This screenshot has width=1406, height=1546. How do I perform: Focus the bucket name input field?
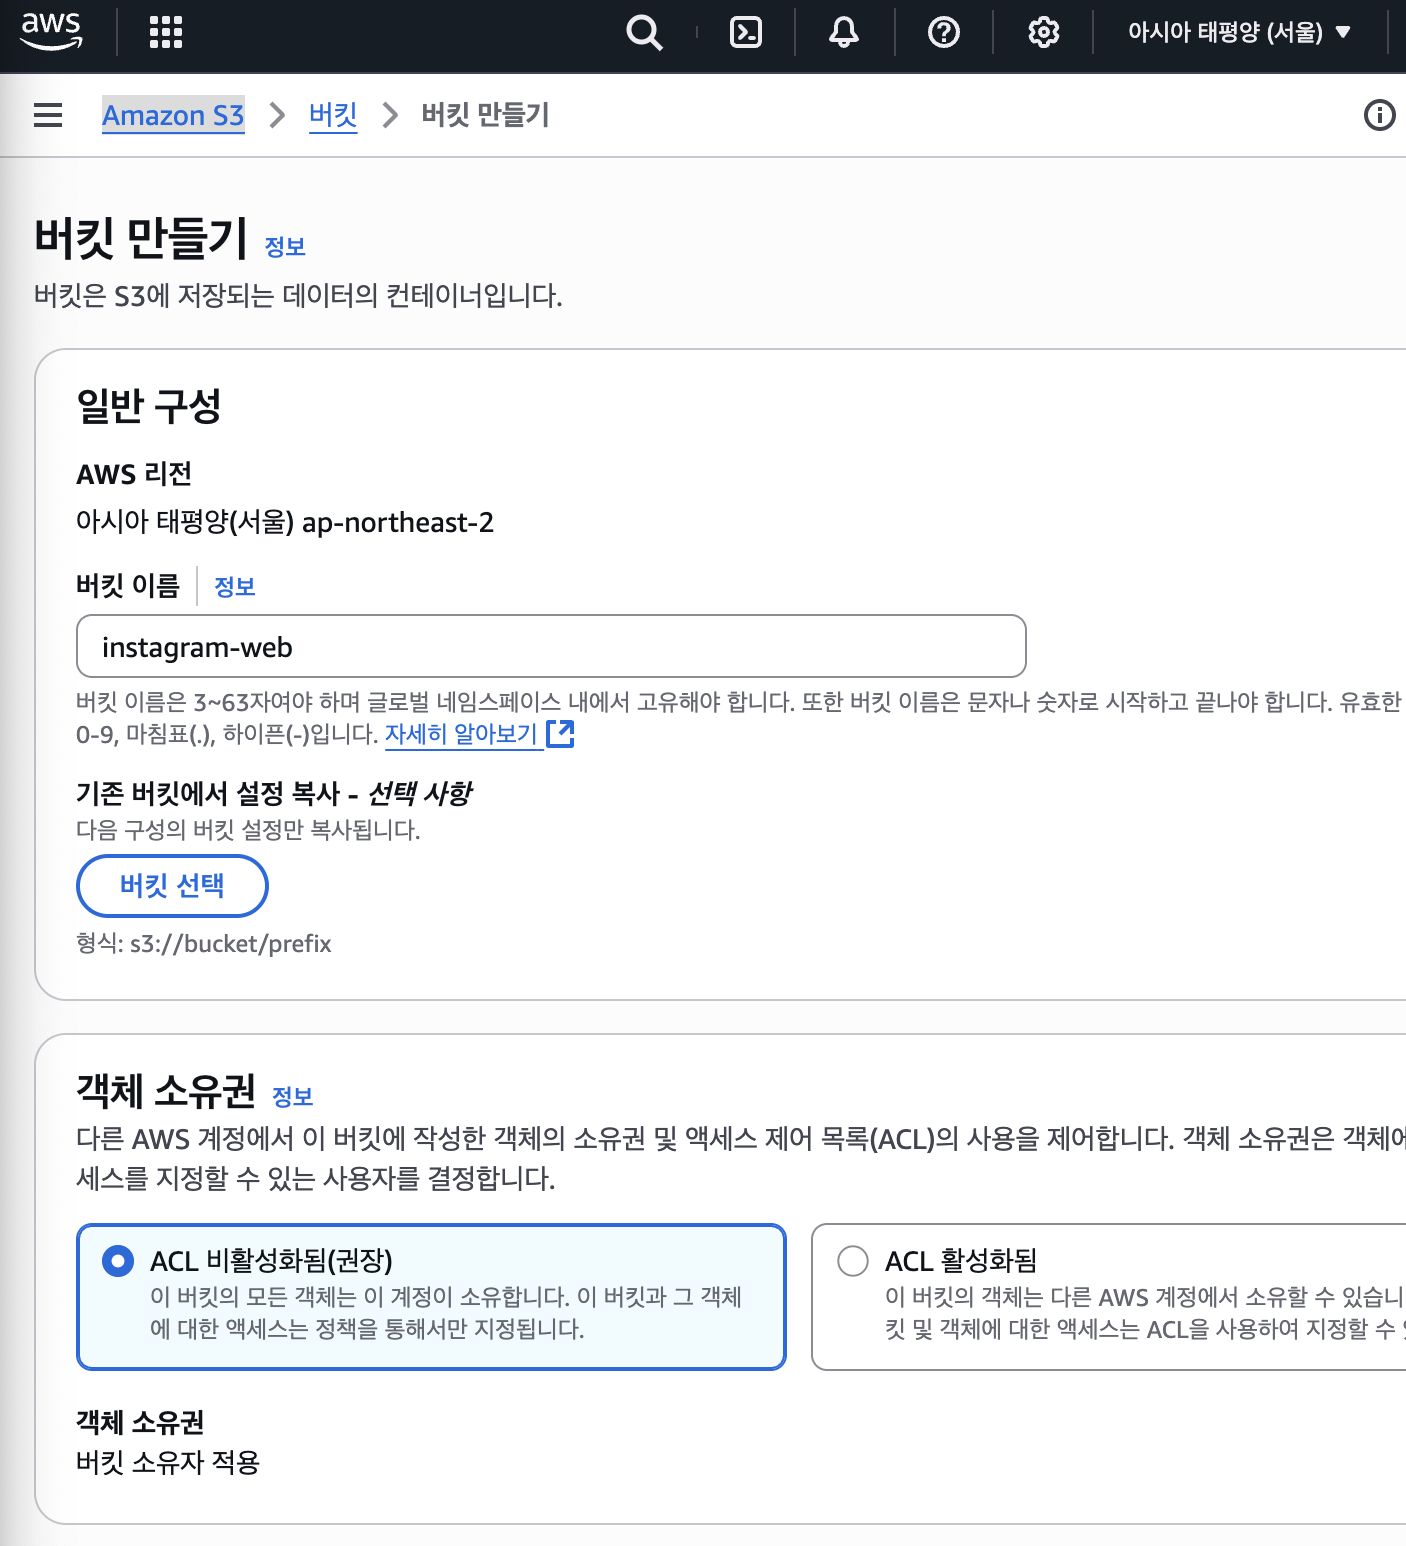pos(551,646)
